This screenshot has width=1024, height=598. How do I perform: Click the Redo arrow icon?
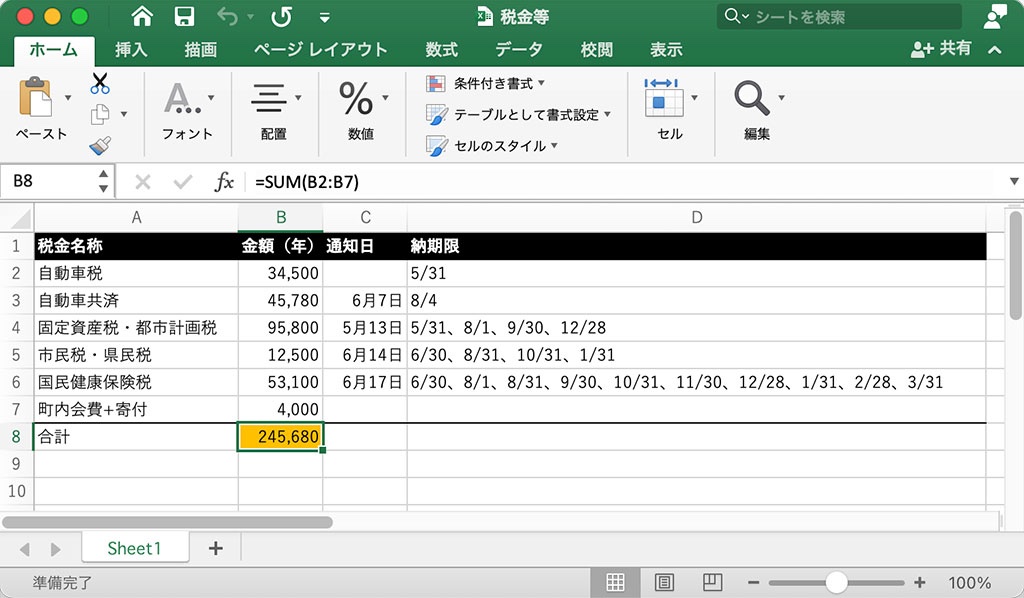(281, 16)
